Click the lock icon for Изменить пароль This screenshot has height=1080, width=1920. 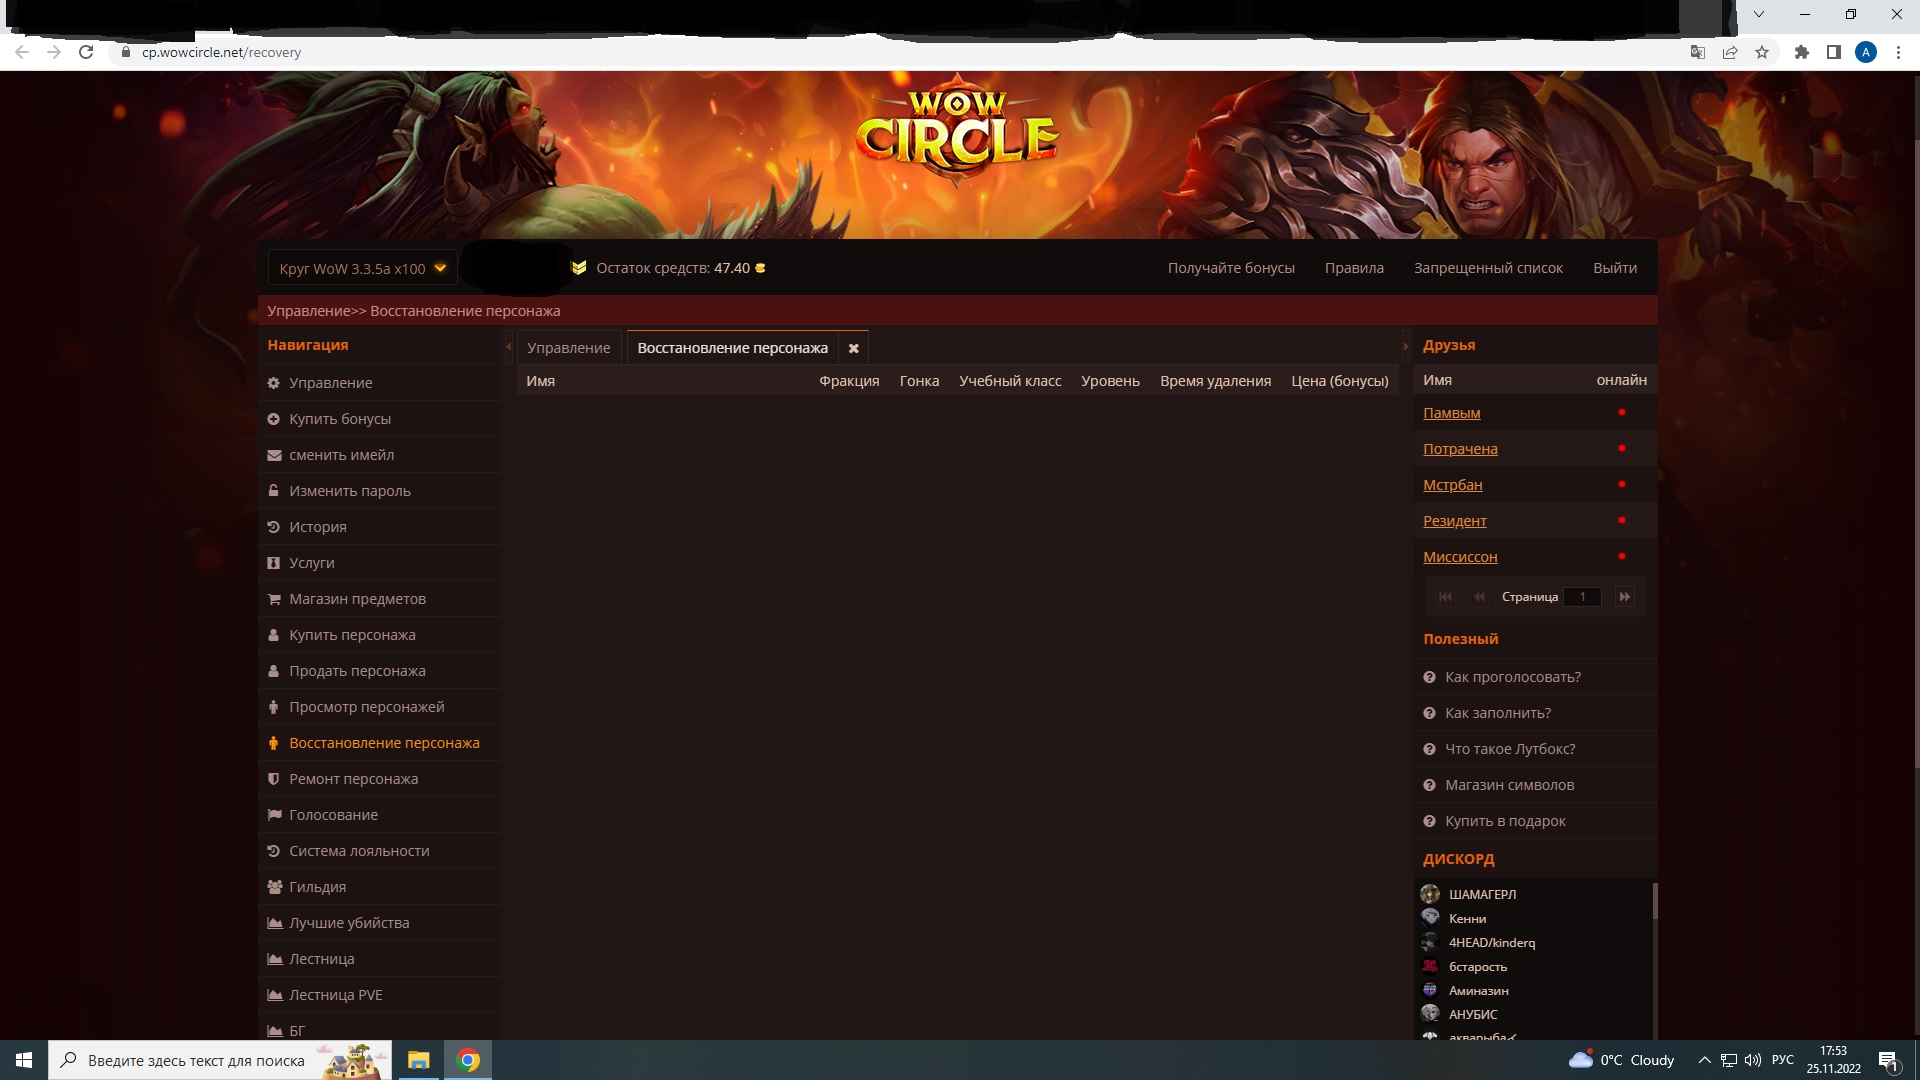pyautogui.click(x=273, y=491)
